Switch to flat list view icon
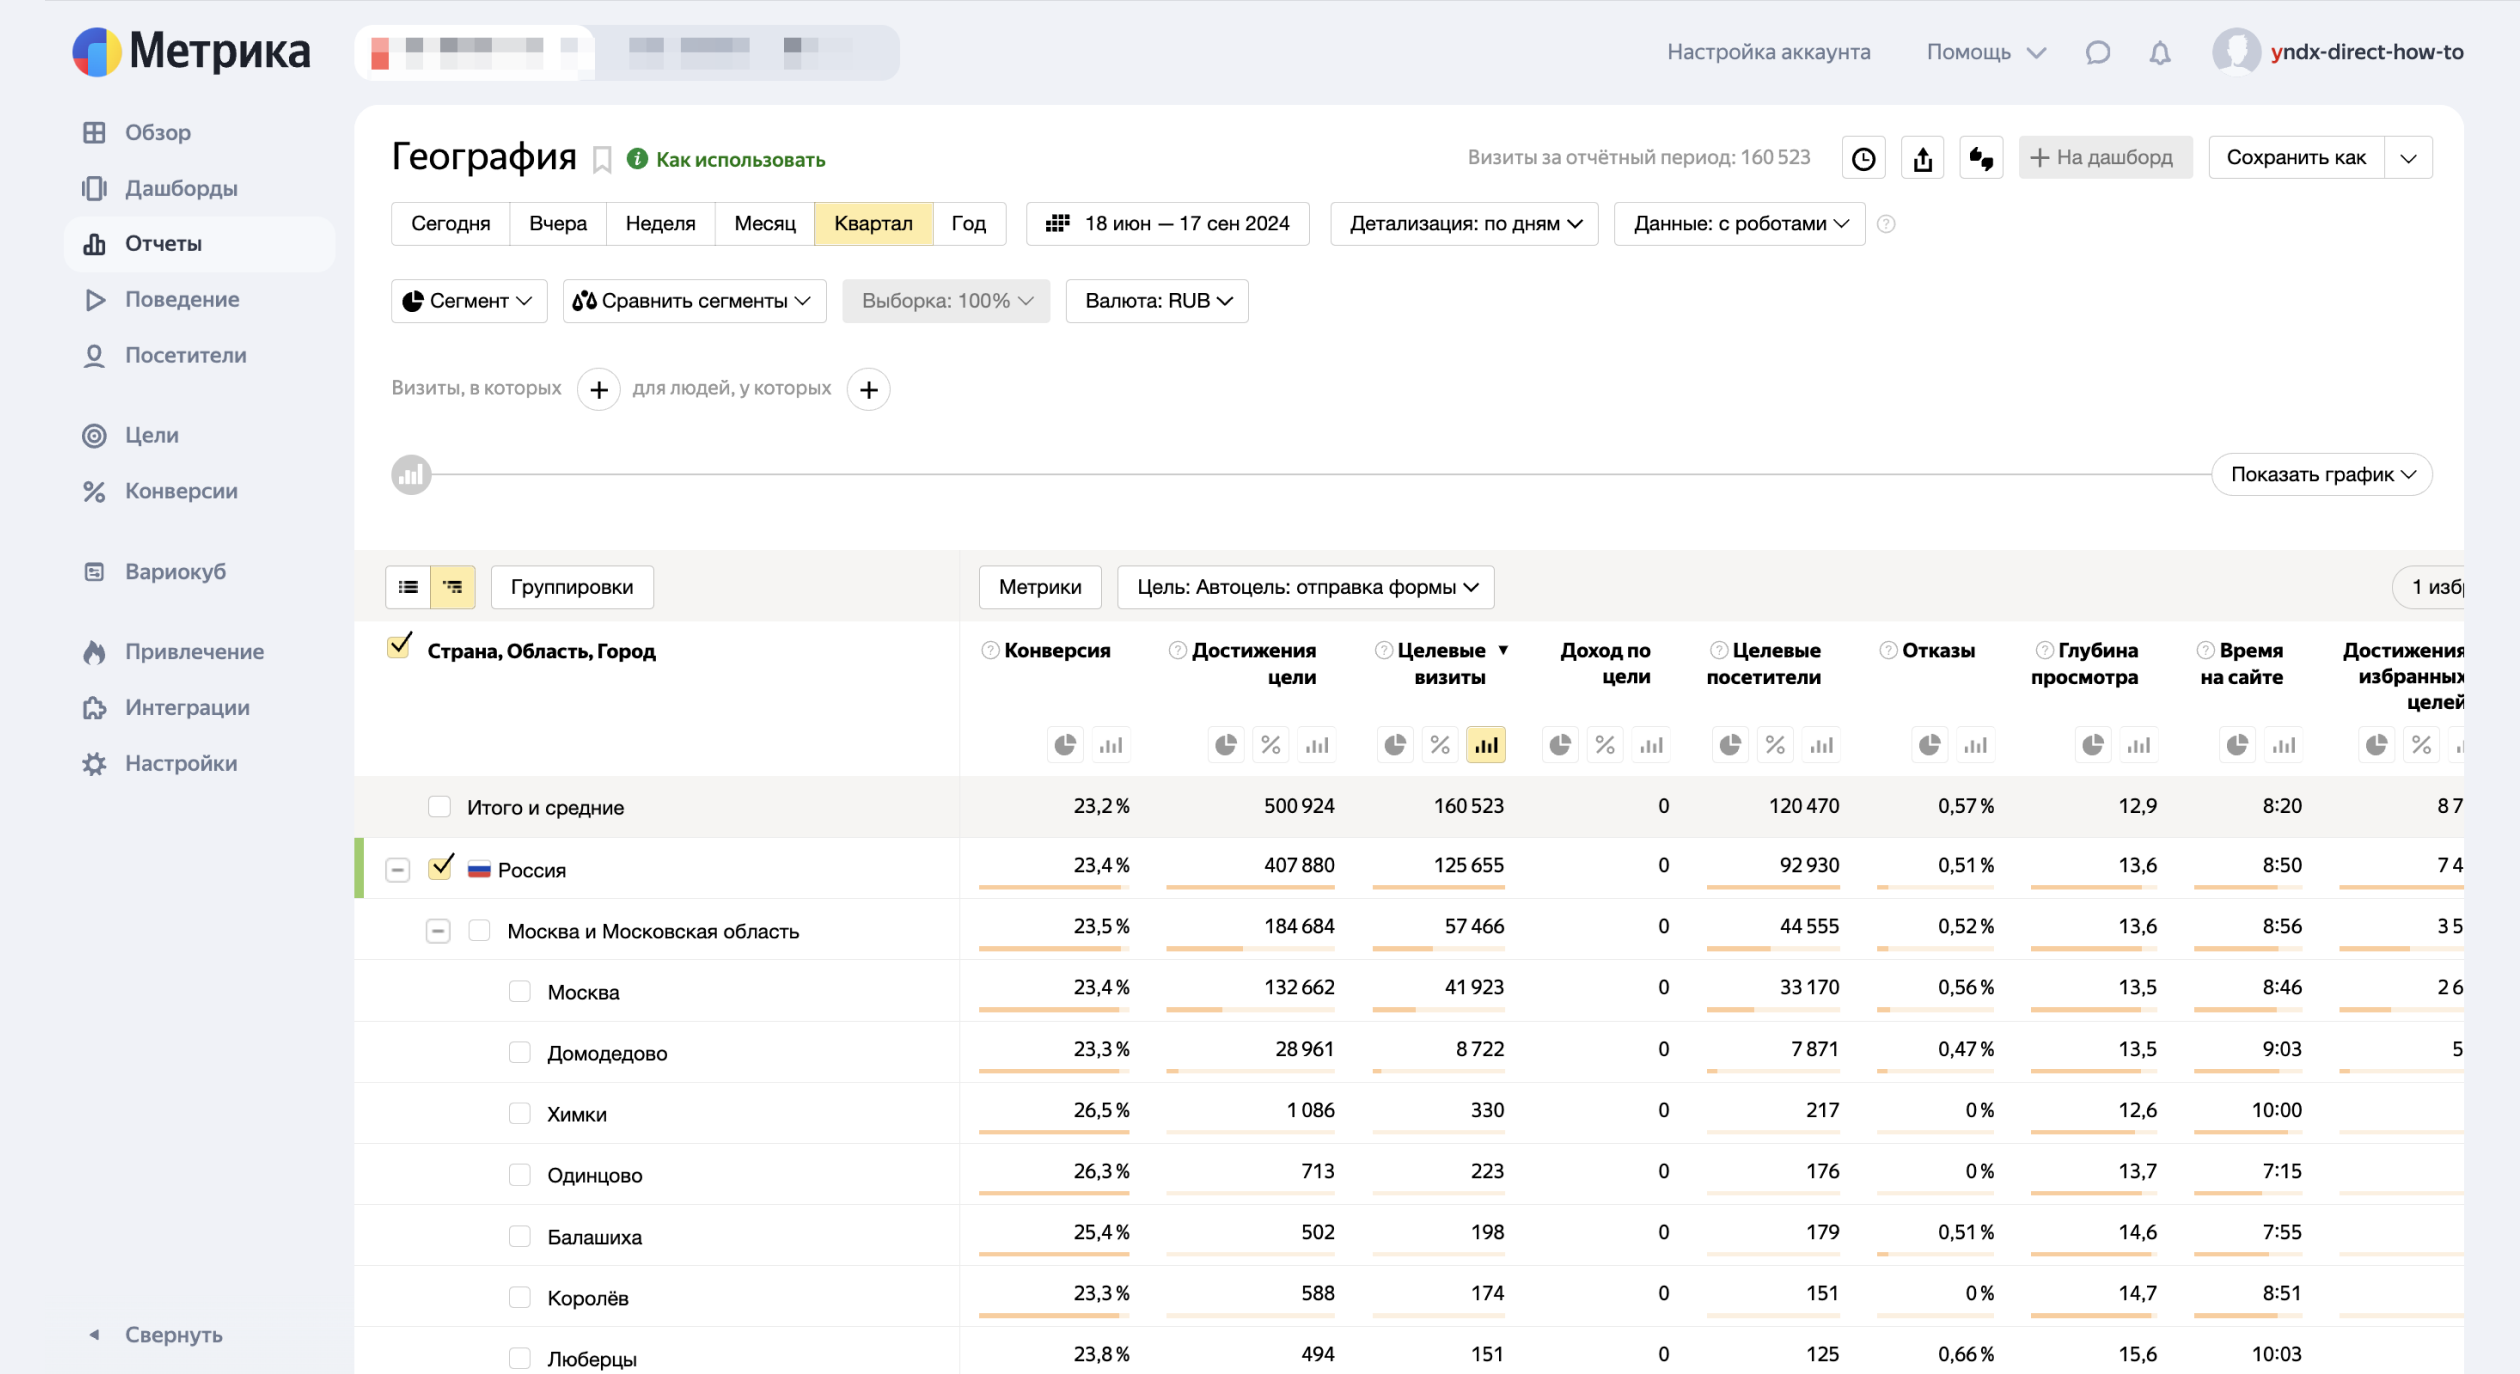 point(408,587)
